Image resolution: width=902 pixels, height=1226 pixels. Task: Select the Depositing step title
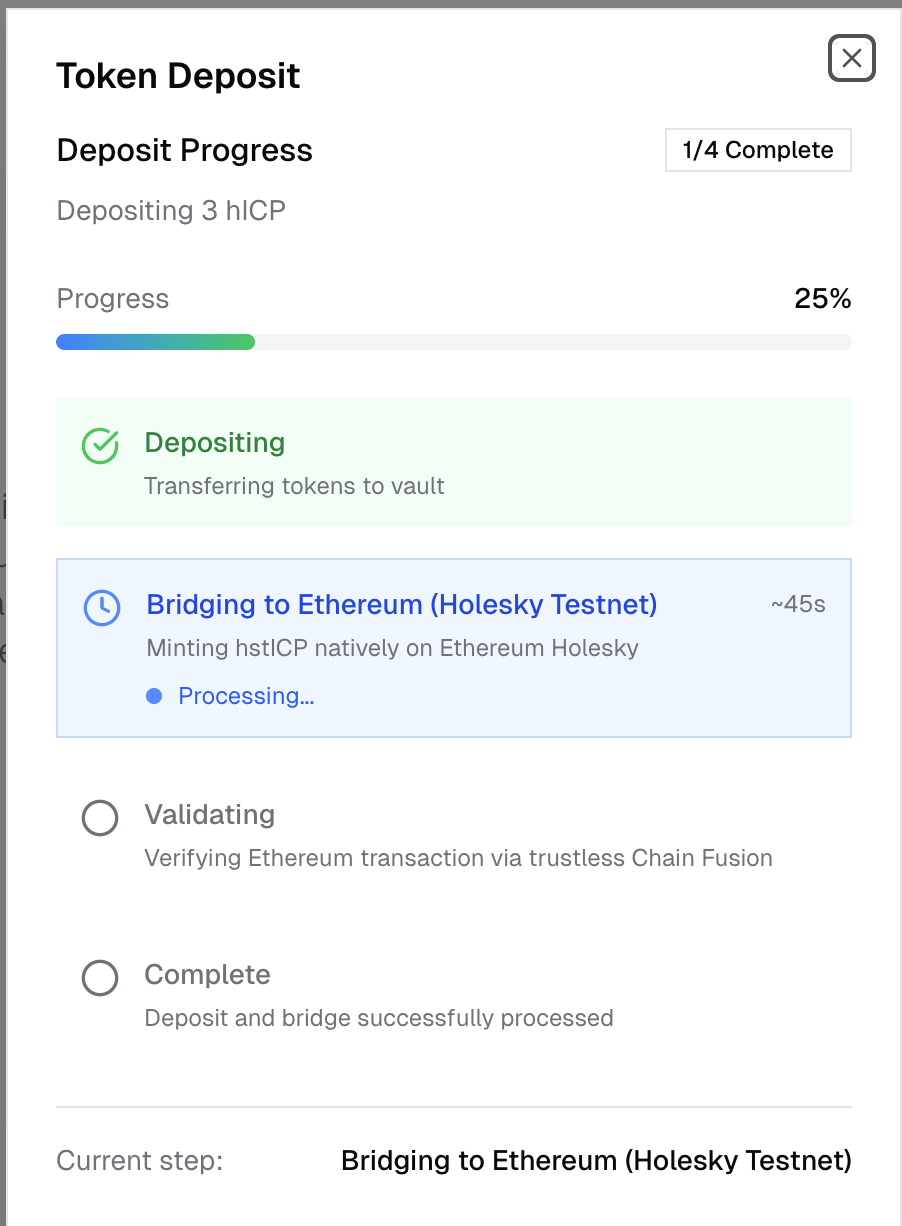(214, 442)
